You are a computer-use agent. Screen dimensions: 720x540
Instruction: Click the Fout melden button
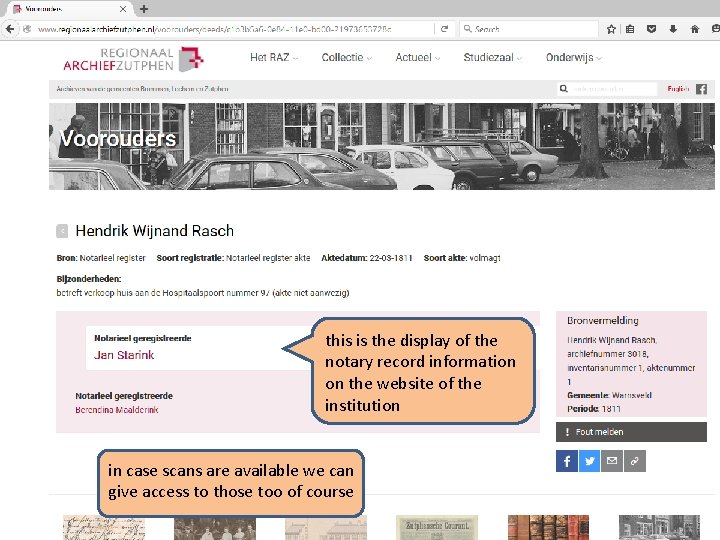pos(631,432)
